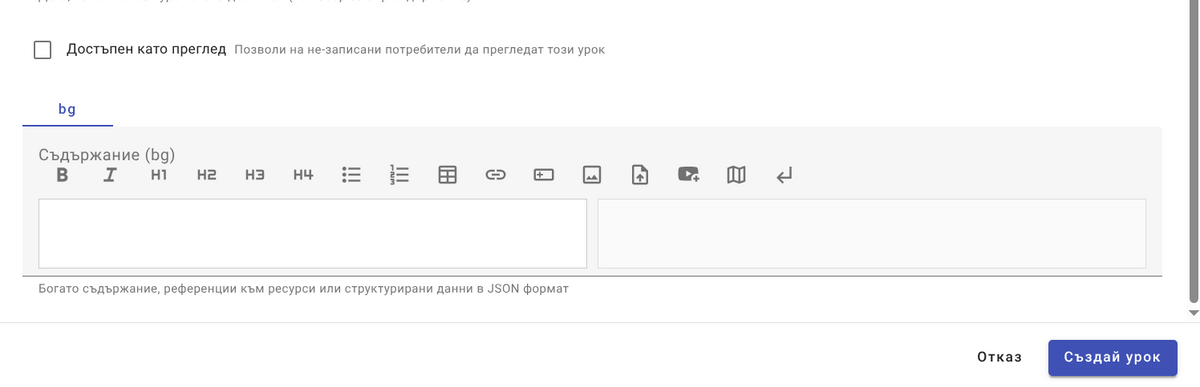Insert an H3 heading
The width and height of the screenshot is (1200, 387).
(255, 175)
